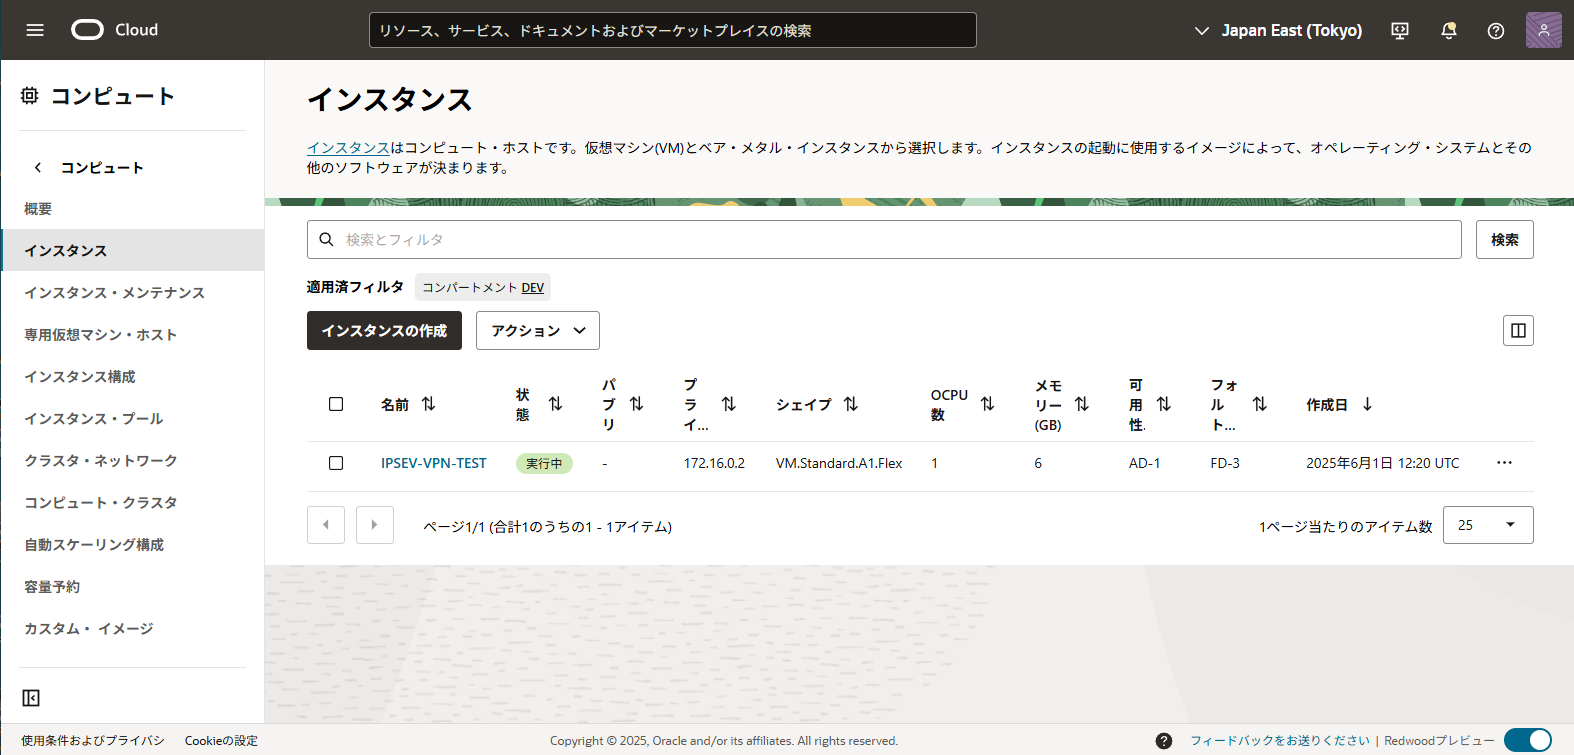Expand the アクション dropdown
1574x755 pixels.
[x=538, y=331]
